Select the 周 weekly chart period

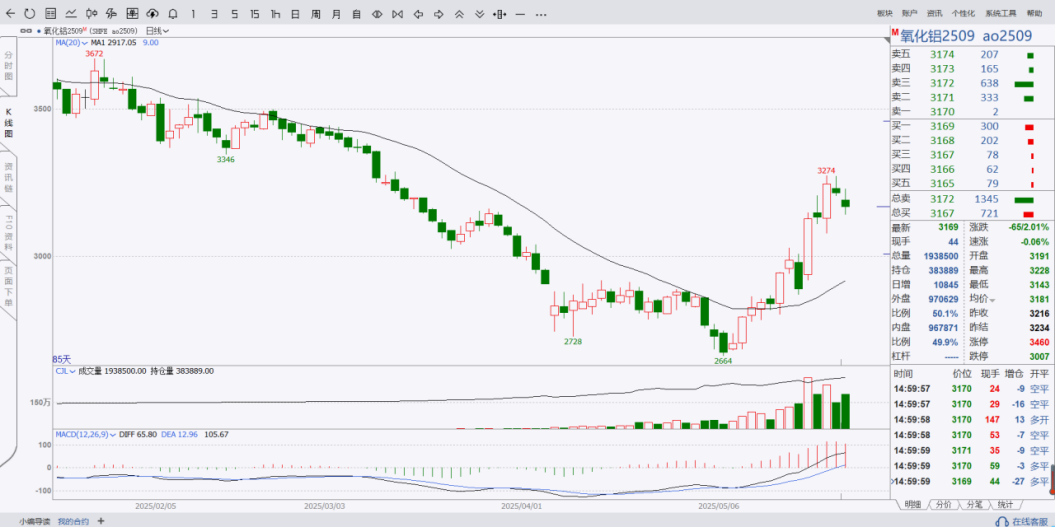pos(316,14)
